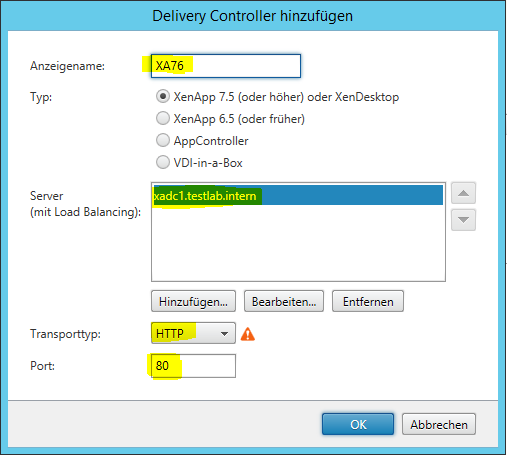Image resolution: width=507 pixels, height=455 pixels.
Task: Click the Delivery Controller hinzufügen title bar
Action: click(252, 16)
